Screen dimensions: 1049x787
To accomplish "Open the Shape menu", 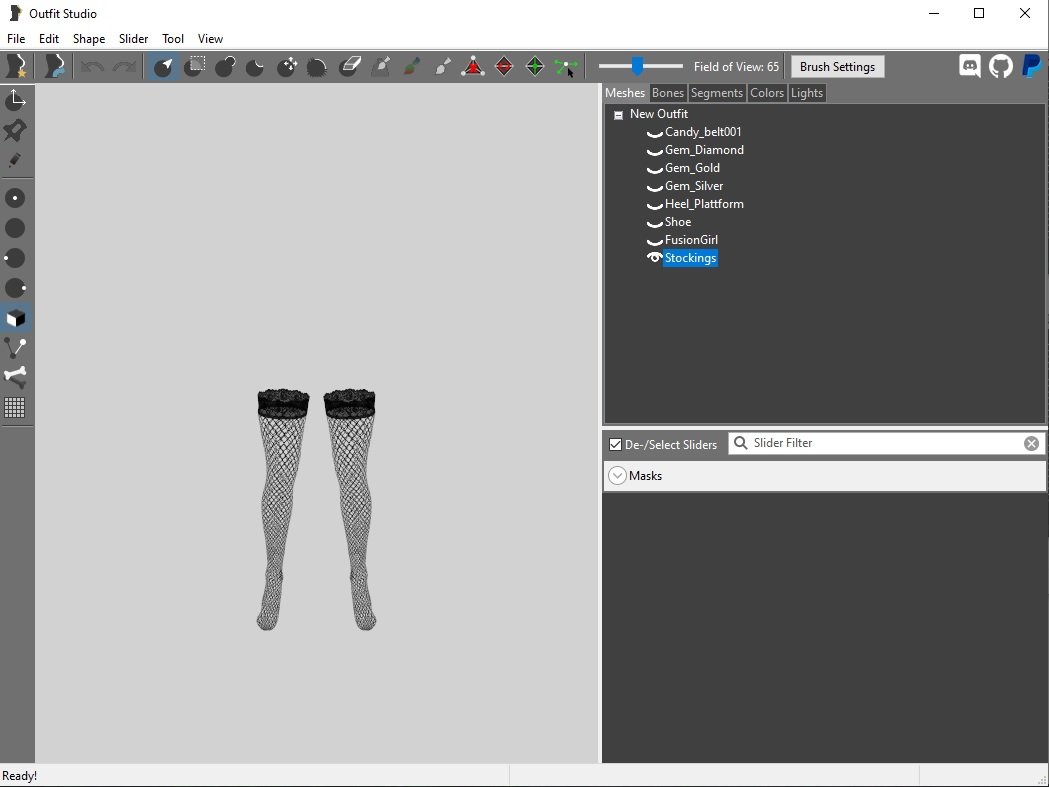I will tap(88, 39).
